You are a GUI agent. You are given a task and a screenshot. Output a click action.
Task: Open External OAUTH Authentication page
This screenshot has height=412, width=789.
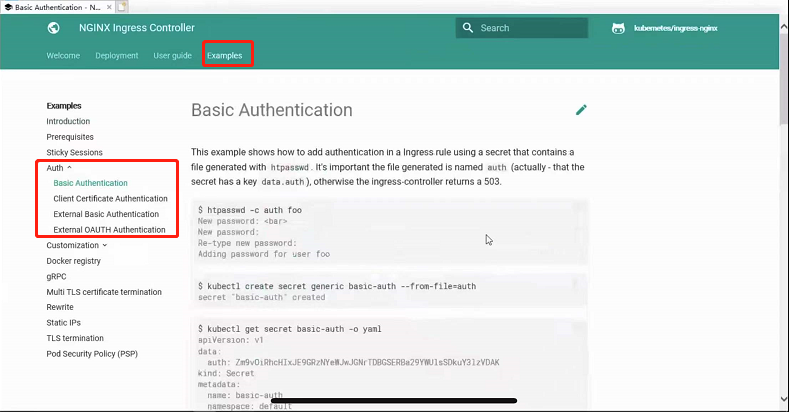(x=109, y=230)
